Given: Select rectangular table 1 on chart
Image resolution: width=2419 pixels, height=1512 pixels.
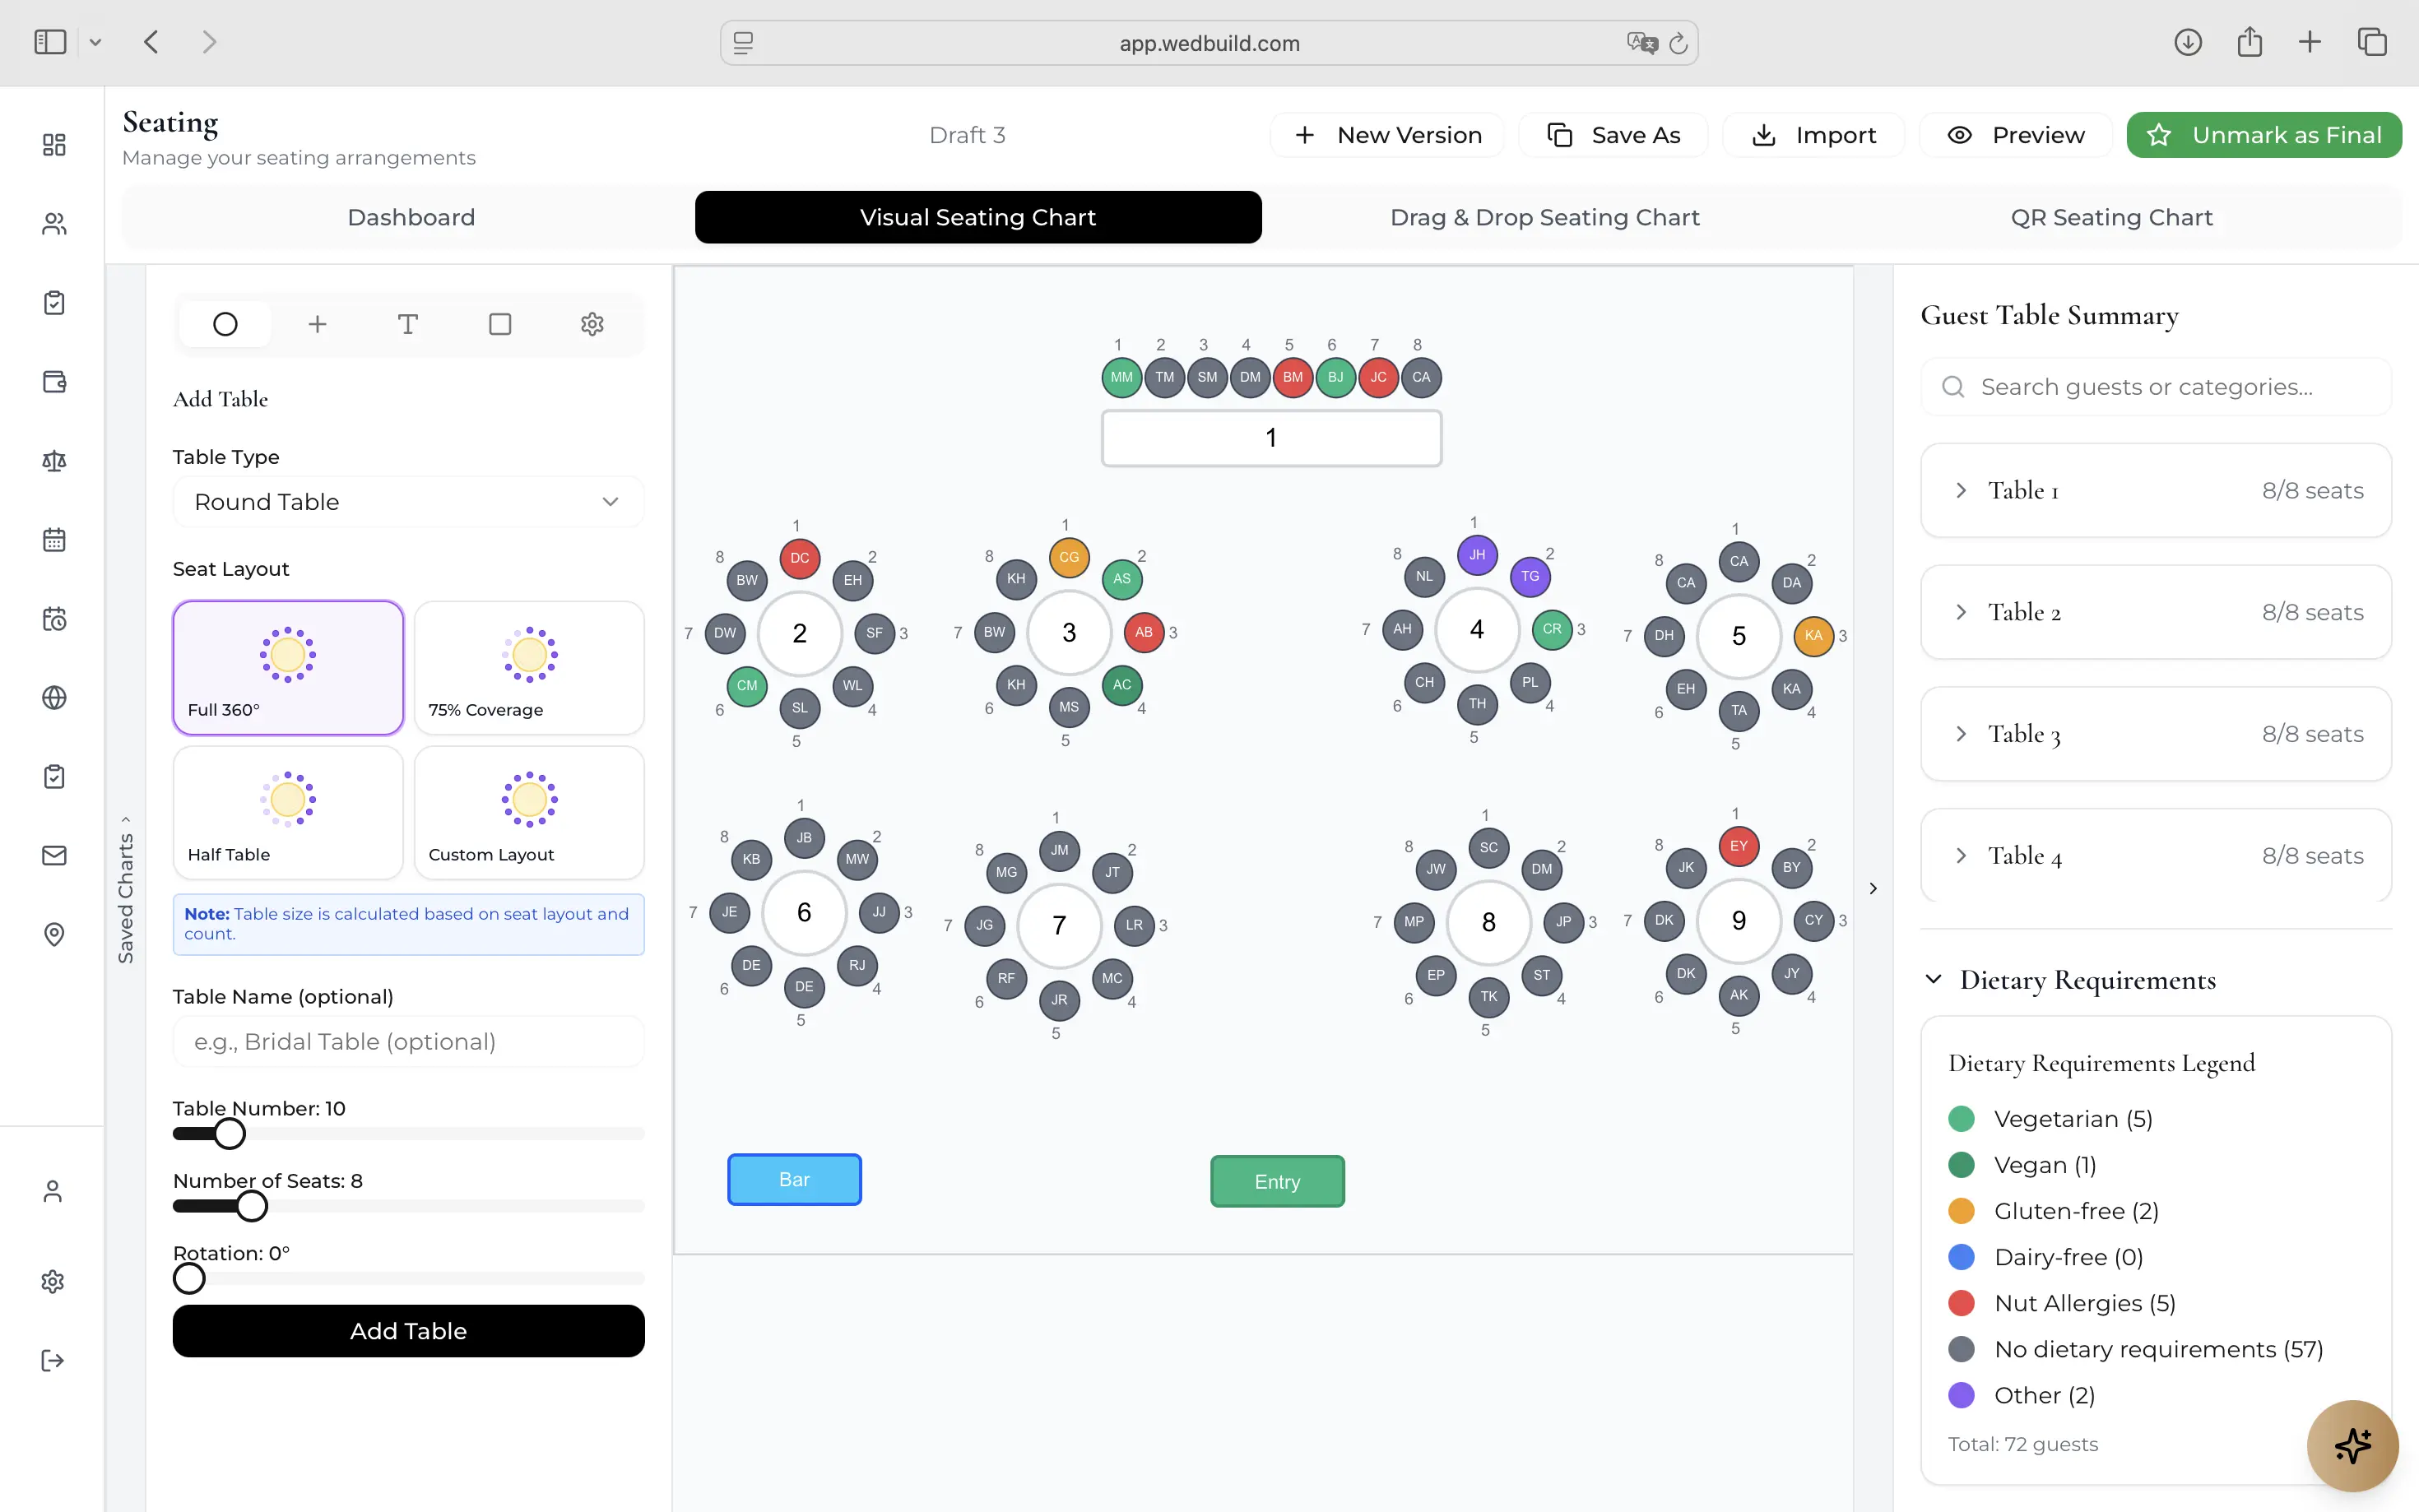Looking at the screenshot, I should (x=1271, y=438).
